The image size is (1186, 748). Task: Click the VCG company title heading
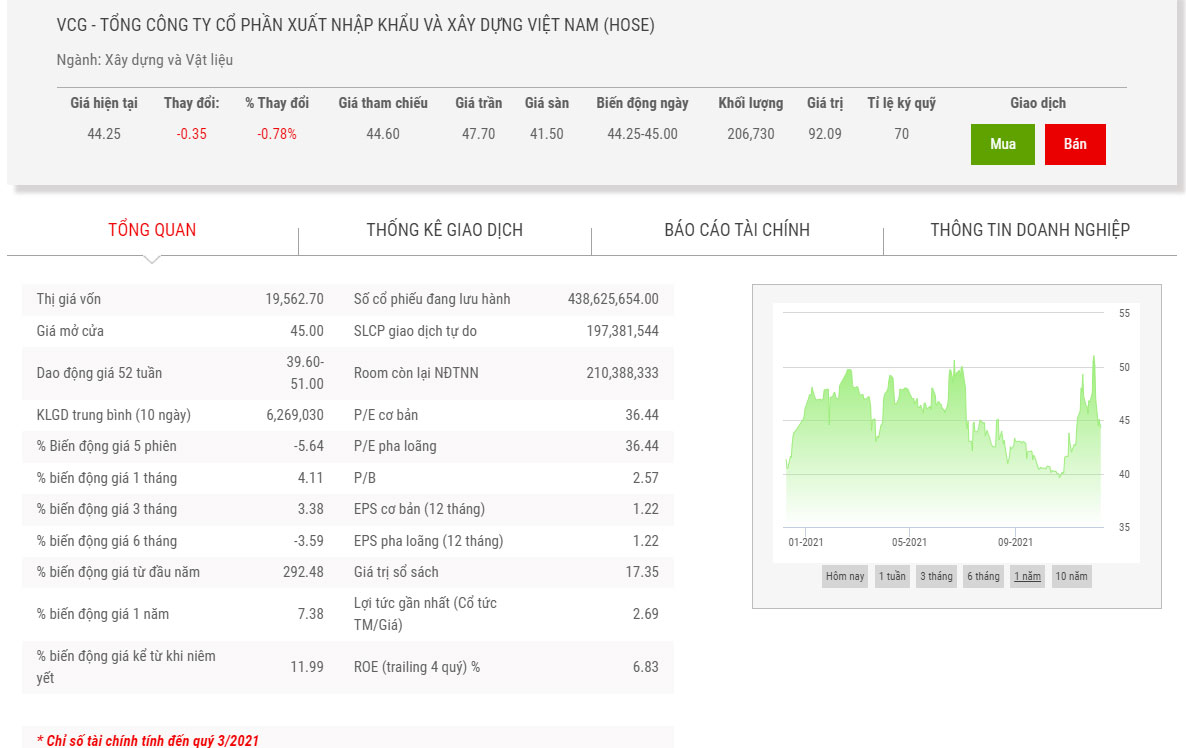point(355,25)
